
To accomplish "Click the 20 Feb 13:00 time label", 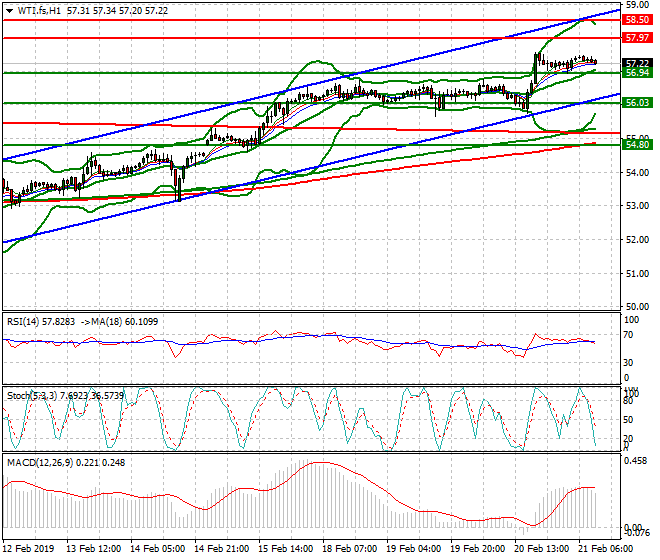I will 542,549.
